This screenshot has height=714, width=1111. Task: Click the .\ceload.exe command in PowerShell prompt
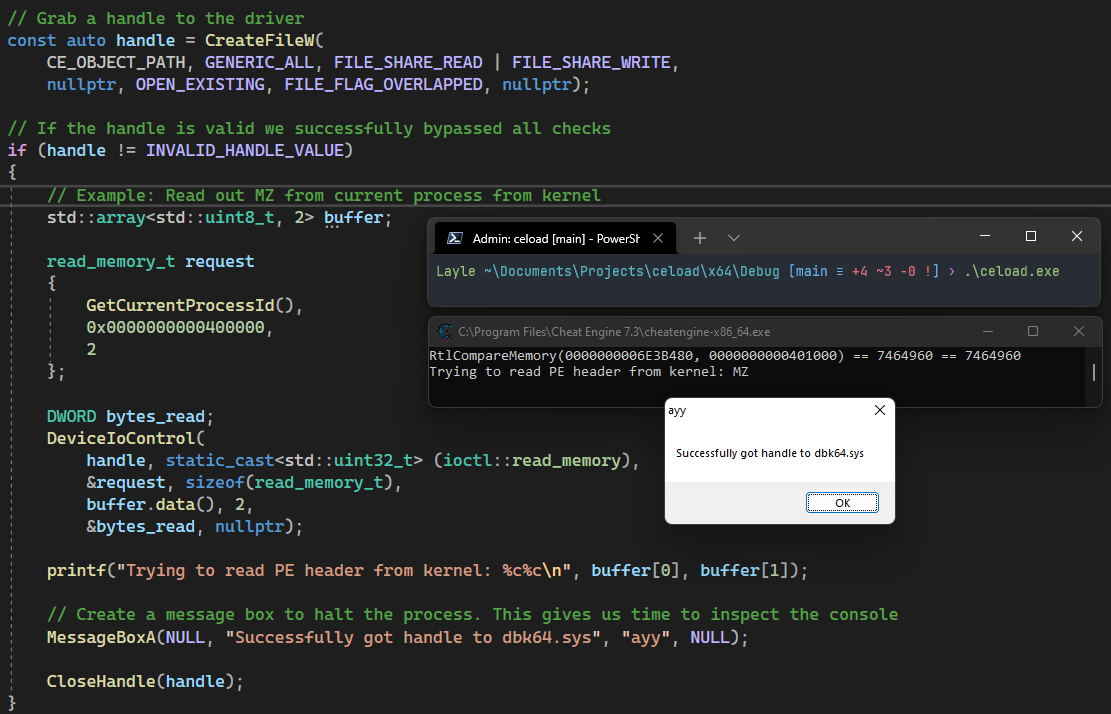[x=1011, y=272]
